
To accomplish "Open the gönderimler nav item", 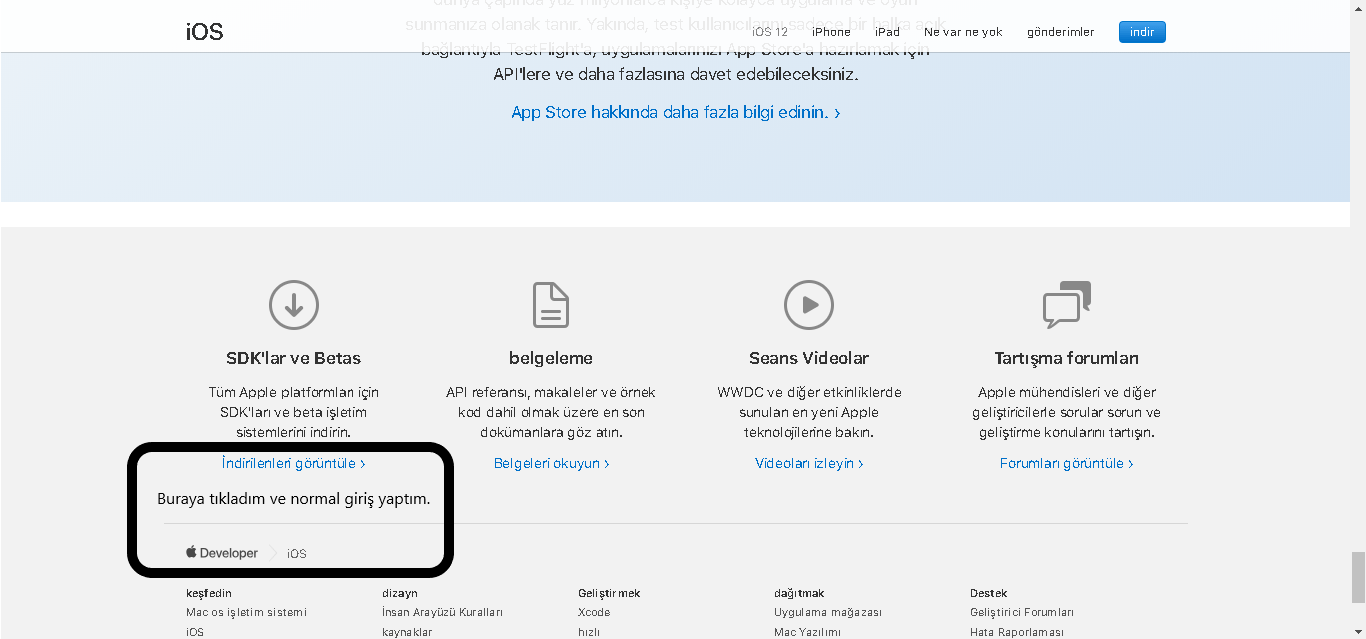I will point(1060,32).
